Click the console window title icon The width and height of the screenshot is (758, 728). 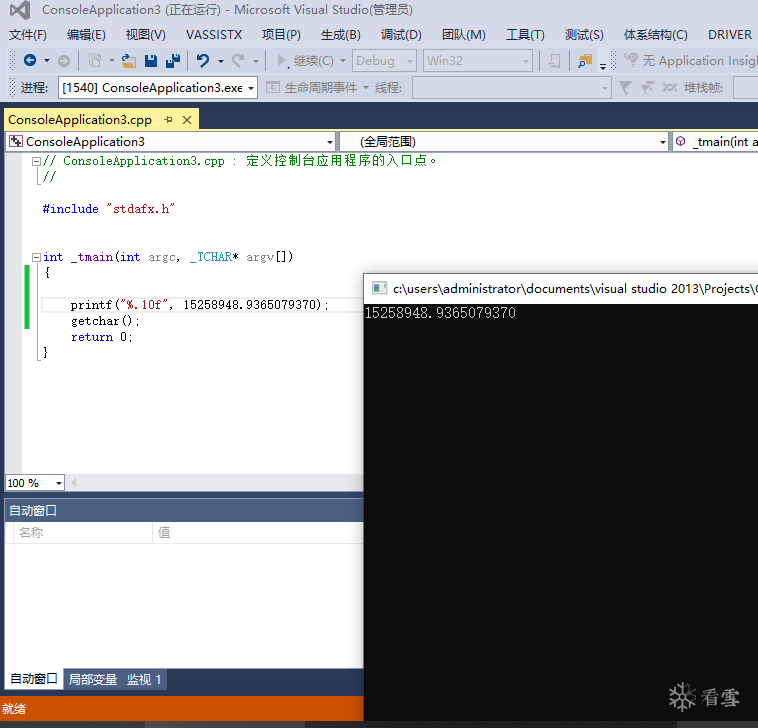click(379, 289)
